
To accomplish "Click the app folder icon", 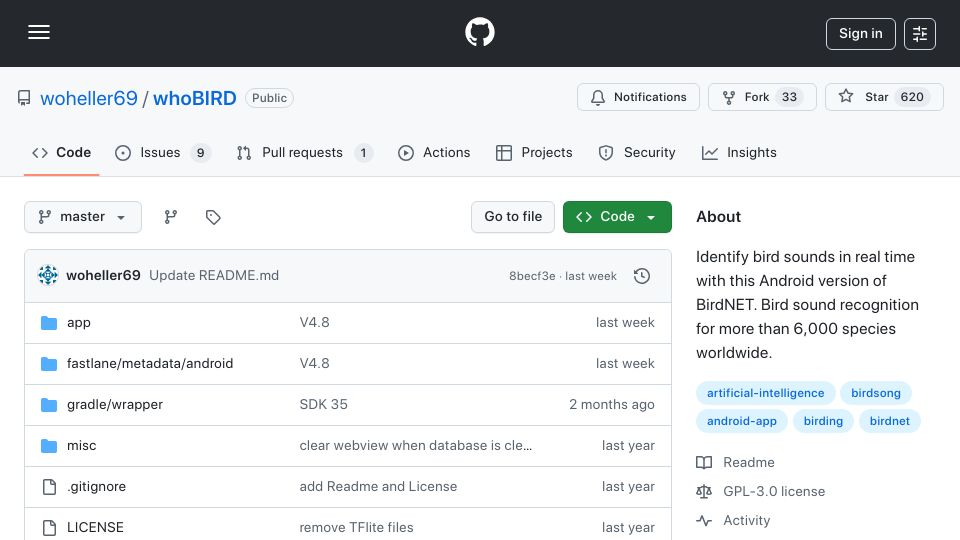I will point(49,323).
